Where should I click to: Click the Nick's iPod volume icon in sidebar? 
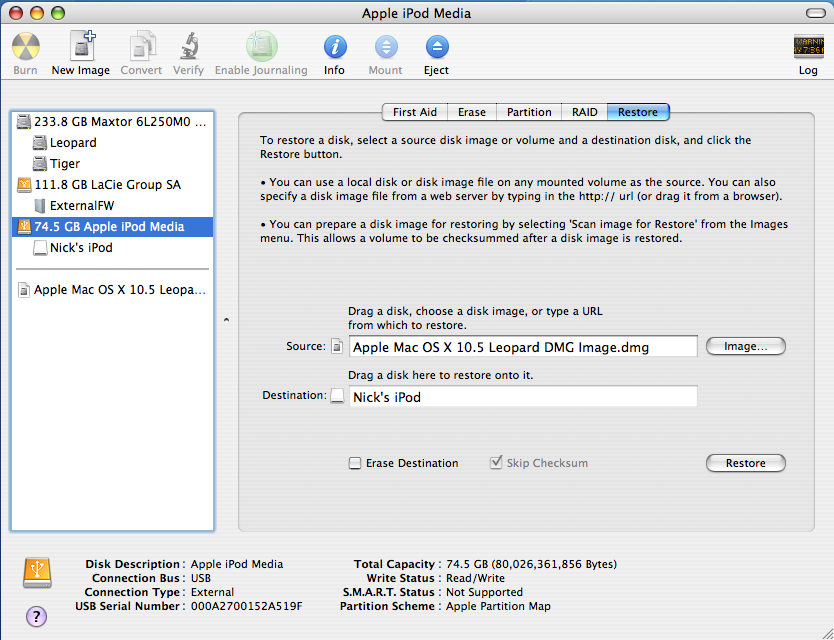point(40,247)
